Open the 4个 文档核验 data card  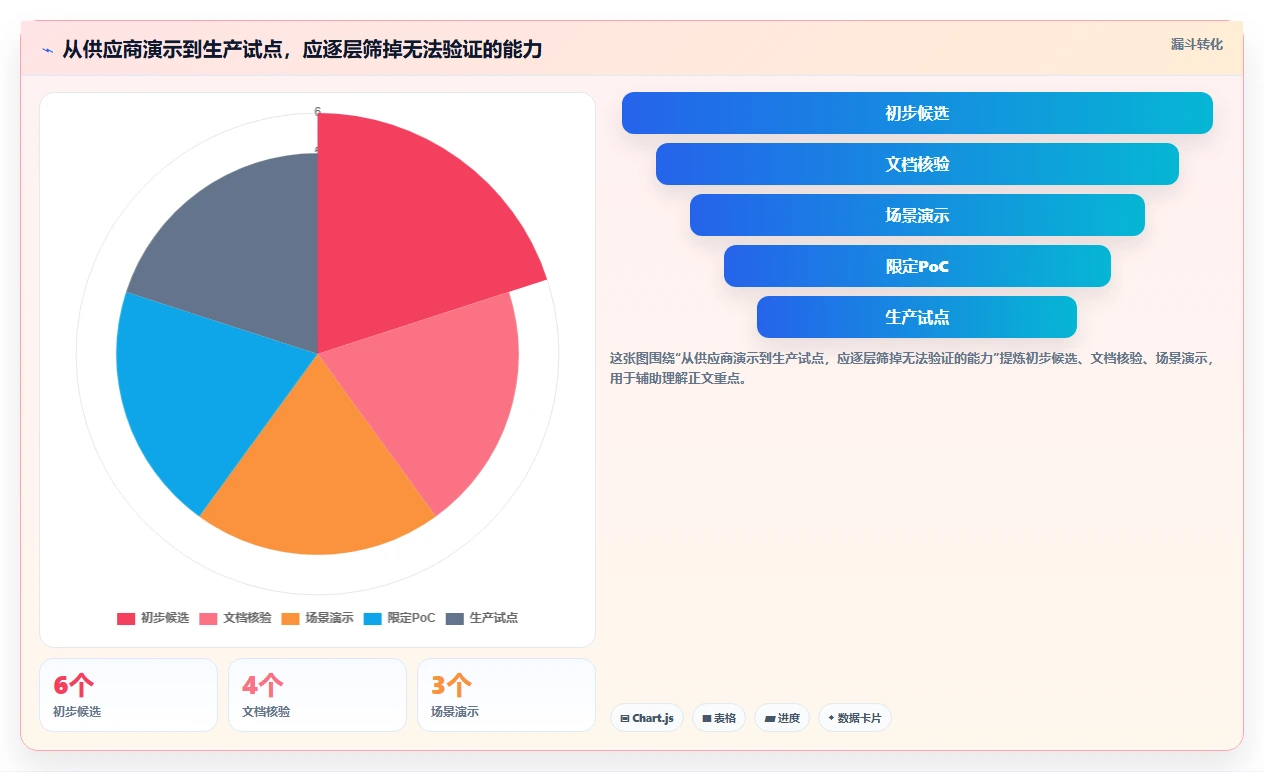point(317,695)
